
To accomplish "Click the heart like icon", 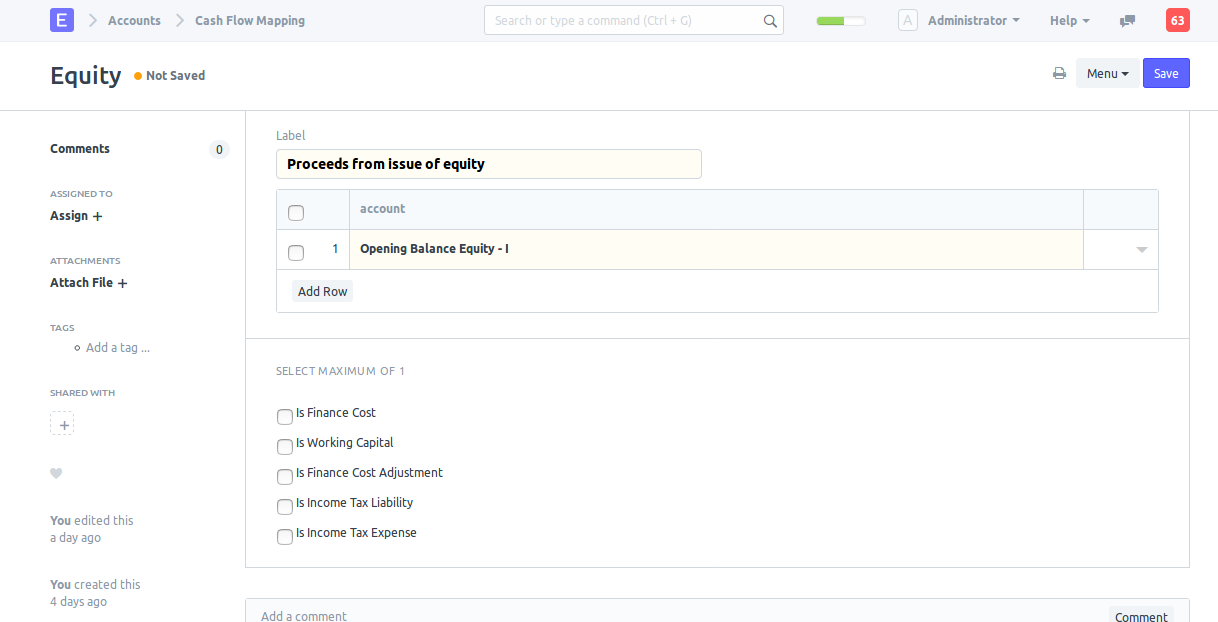I will tap(56, 473).
